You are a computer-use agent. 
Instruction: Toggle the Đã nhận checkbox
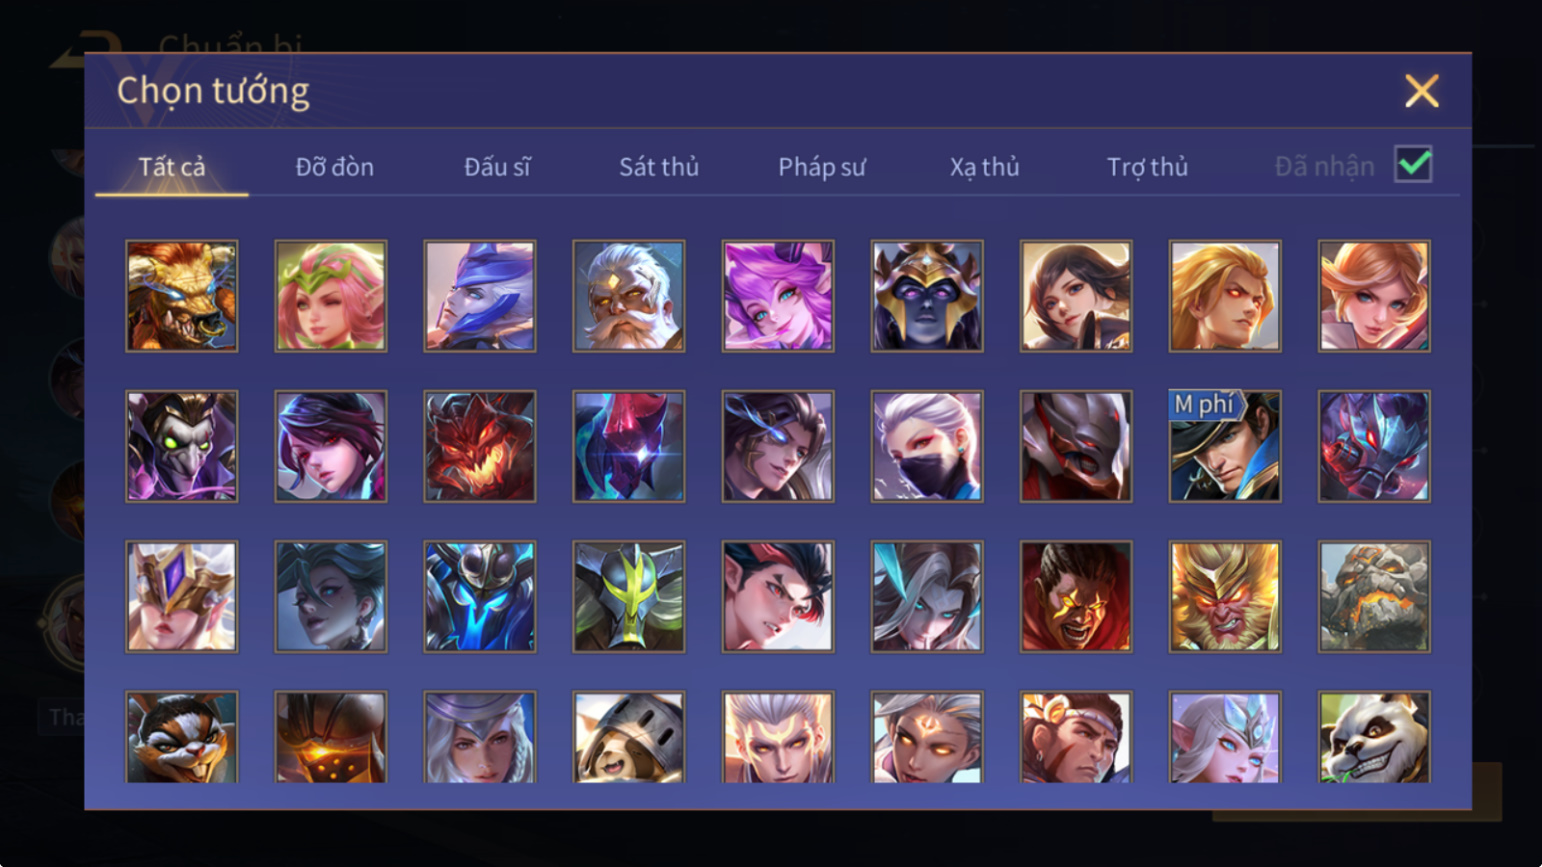[x=1413, y=165]
